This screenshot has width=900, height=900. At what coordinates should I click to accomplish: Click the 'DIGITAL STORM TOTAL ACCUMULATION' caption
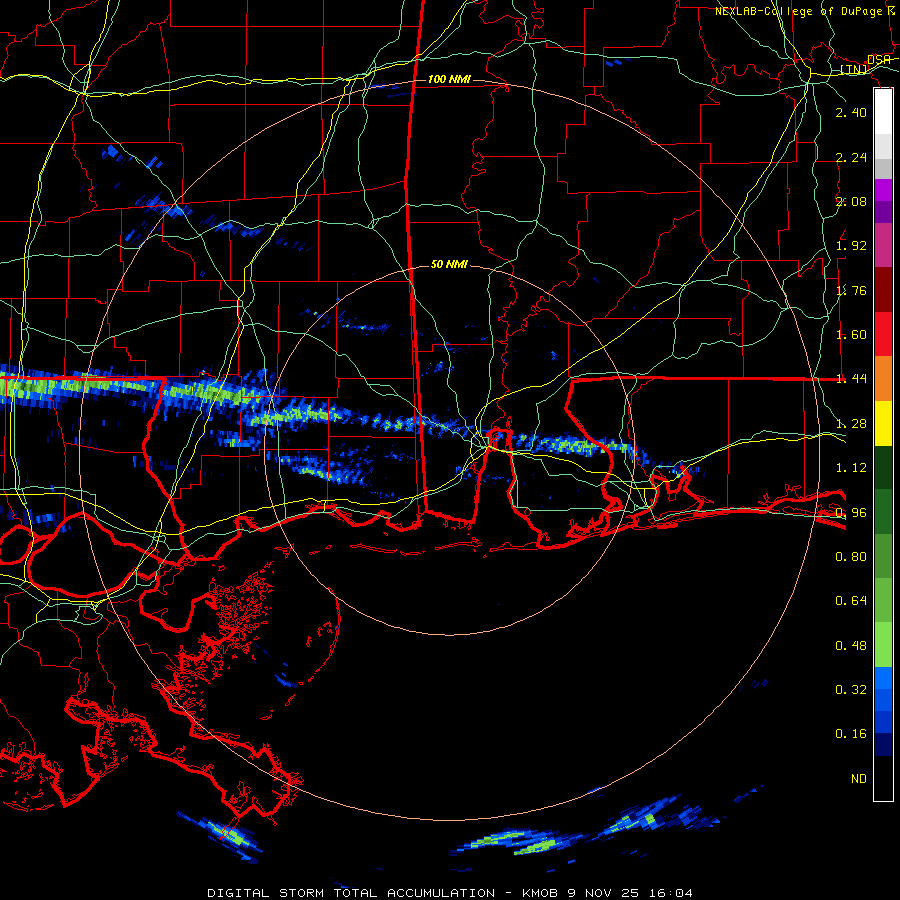351,893
